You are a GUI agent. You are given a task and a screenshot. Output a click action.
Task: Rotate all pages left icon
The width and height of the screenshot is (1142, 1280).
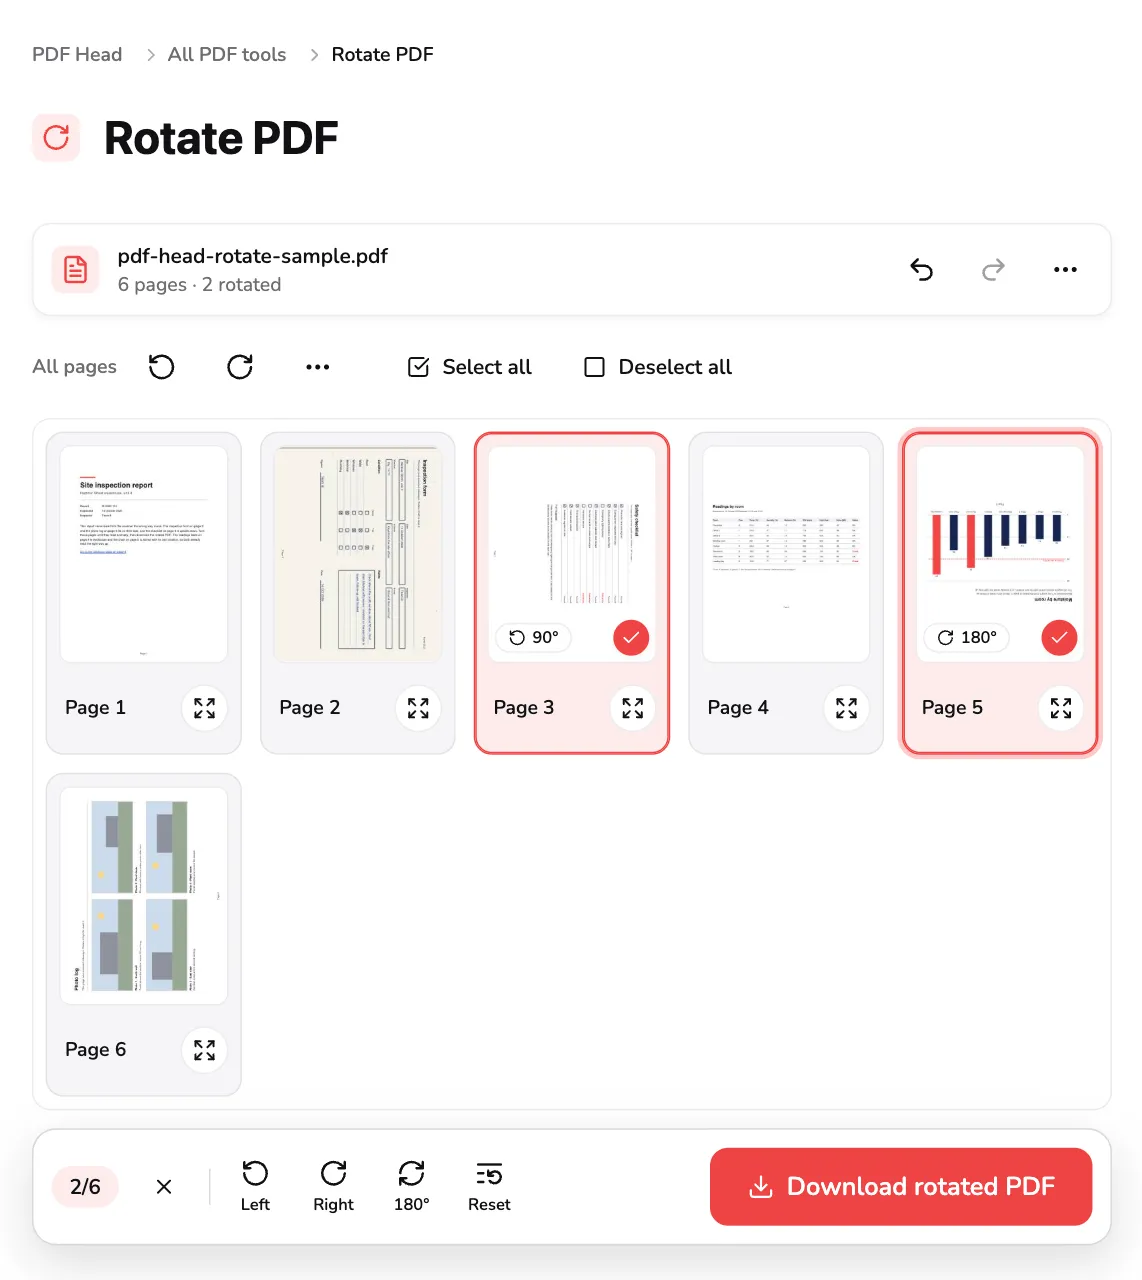162,367
